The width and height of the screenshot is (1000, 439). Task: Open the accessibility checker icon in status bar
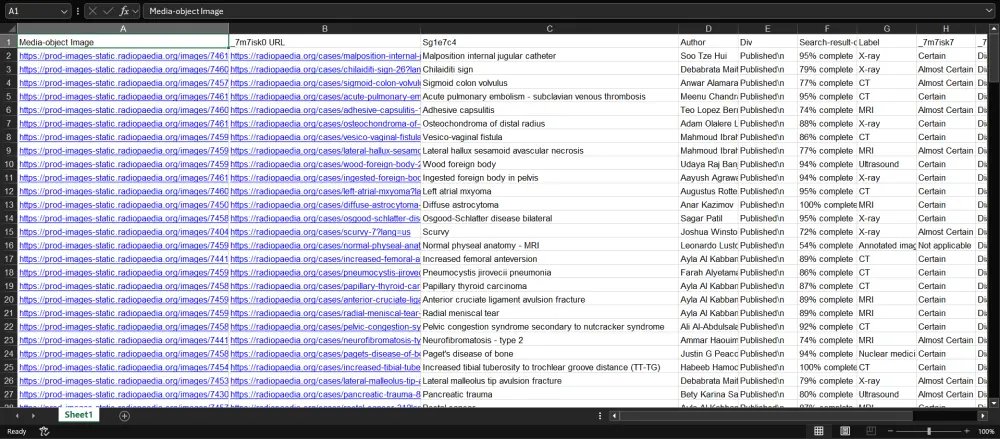(44, 431)
